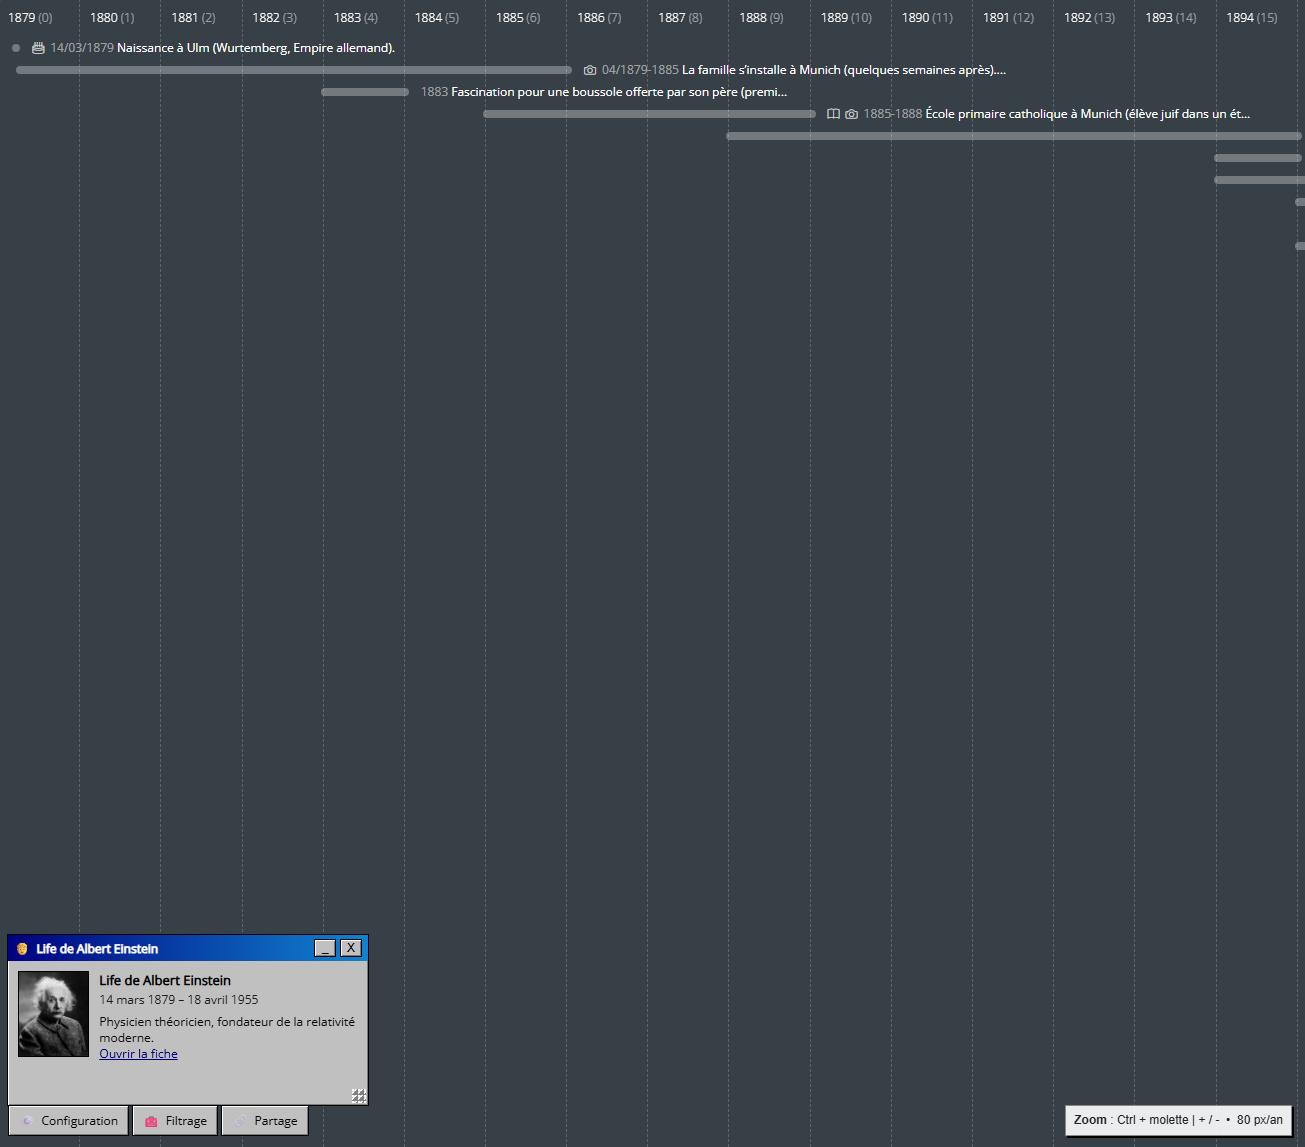Viewport: 1305px width, 1147px height.
Task: Open the Partage options
Action: [264, 1120]
